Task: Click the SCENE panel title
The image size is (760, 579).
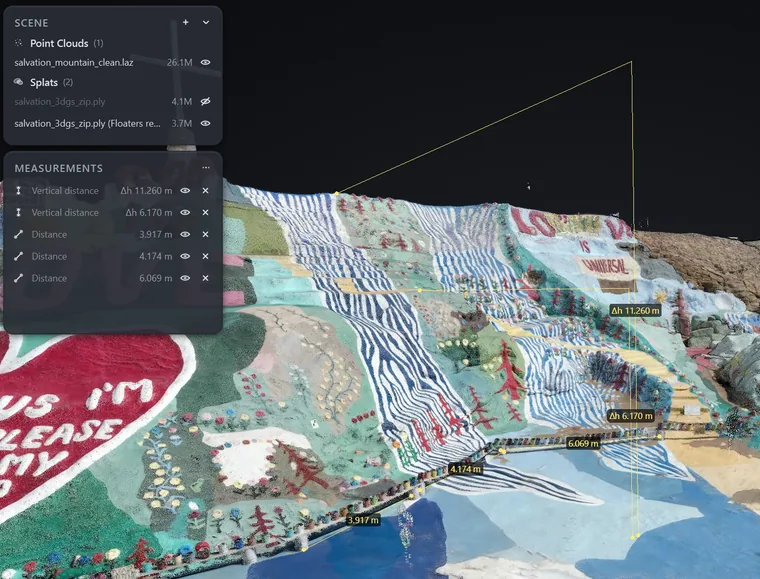Action: point(31,23)
